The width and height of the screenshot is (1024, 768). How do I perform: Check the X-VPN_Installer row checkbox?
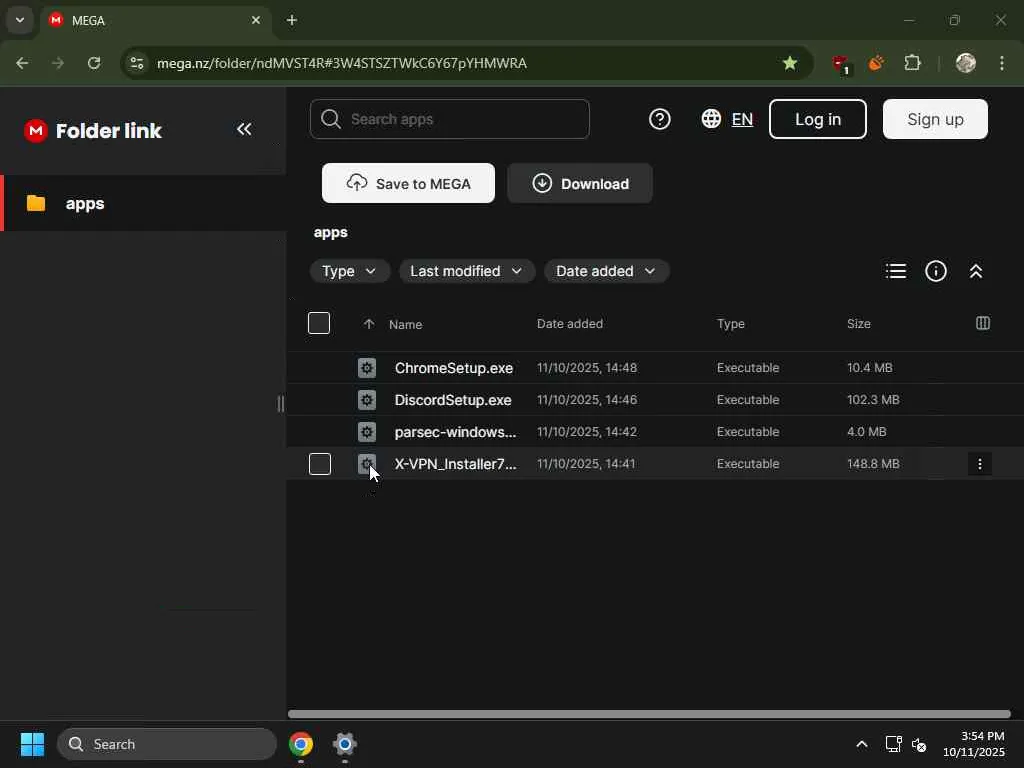coord(320,464)
